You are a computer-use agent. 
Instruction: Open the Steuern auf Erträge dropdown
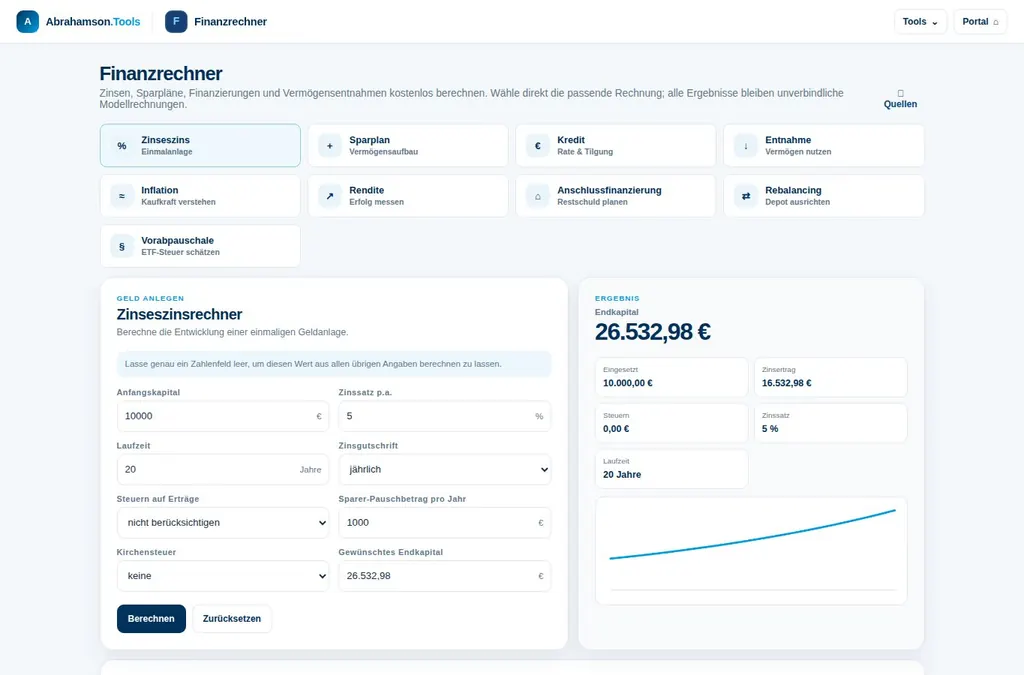tap(223, 522)
